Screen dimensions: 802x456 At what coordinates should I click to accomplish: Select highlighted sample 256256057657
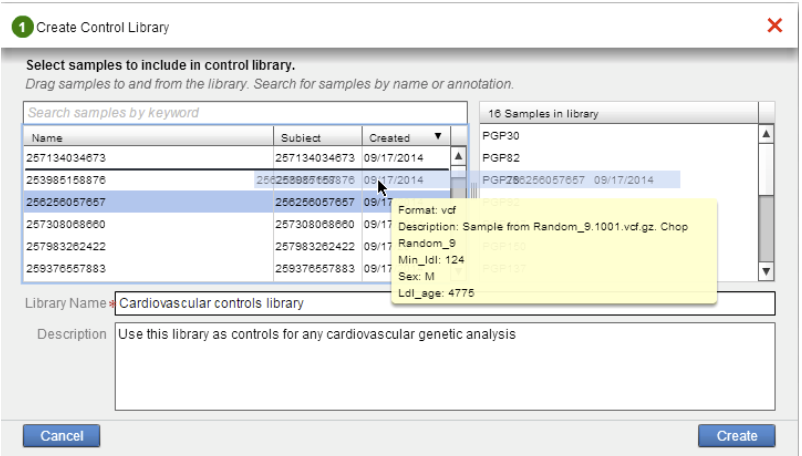coord(236,202)
